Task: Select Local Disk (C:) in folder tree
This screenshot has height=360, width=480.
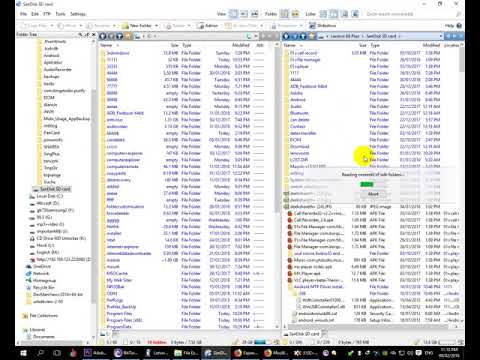Action: click(50, 196)
